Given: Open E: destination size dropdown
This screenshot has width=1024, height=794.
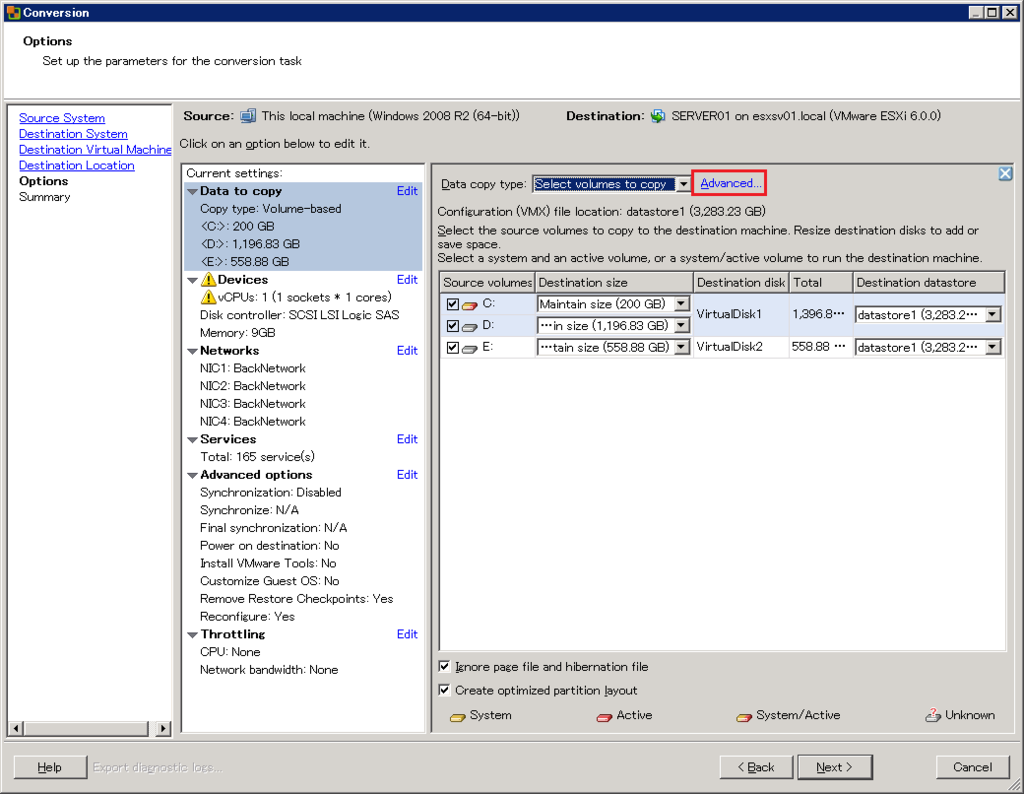Looking at the screenshot, I should pyautogui.click(x=681, y=347).
